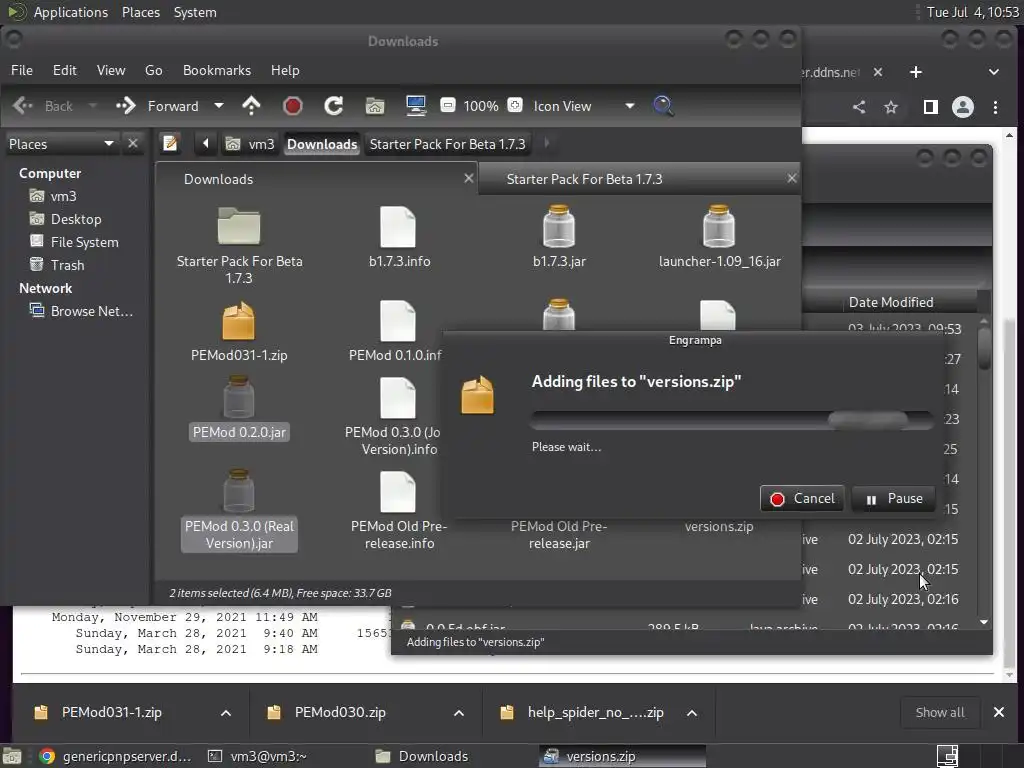
Task: Open Chrome profile avatar
Action: (962, 107)
